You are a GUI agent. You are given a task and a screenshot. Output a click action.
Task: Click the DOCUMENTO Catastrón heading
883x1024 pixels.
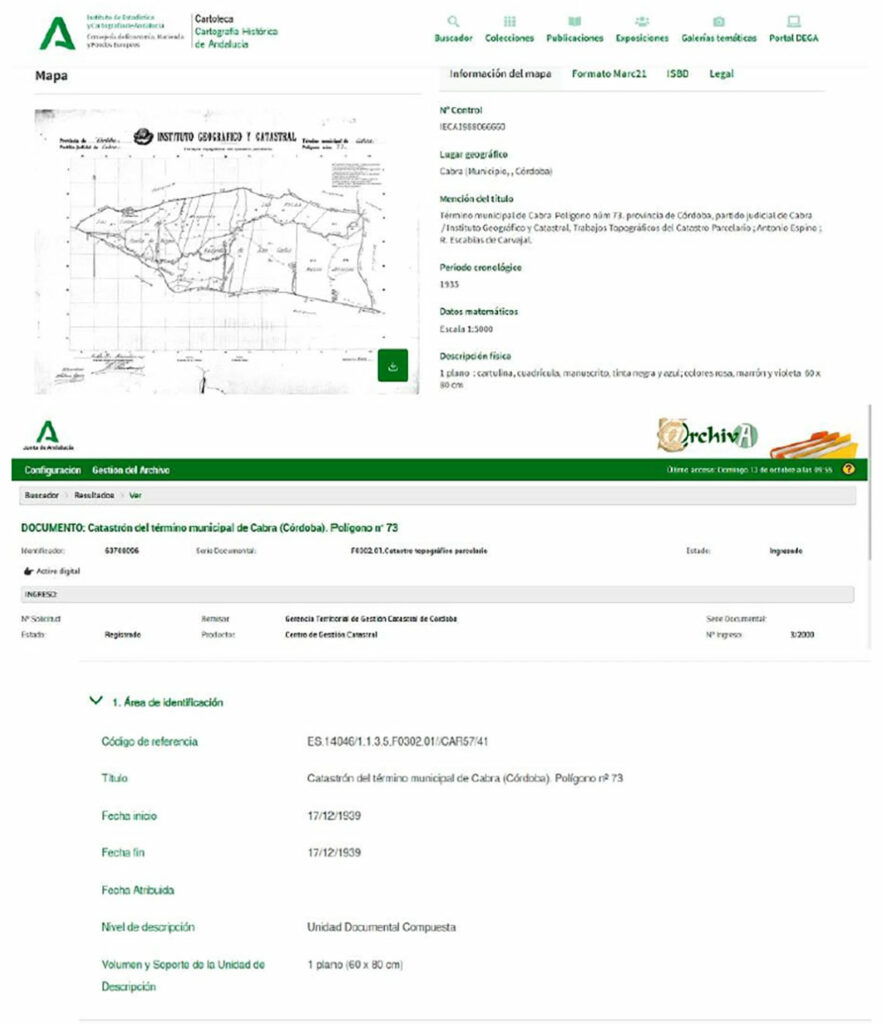click(x=210, y=528)
